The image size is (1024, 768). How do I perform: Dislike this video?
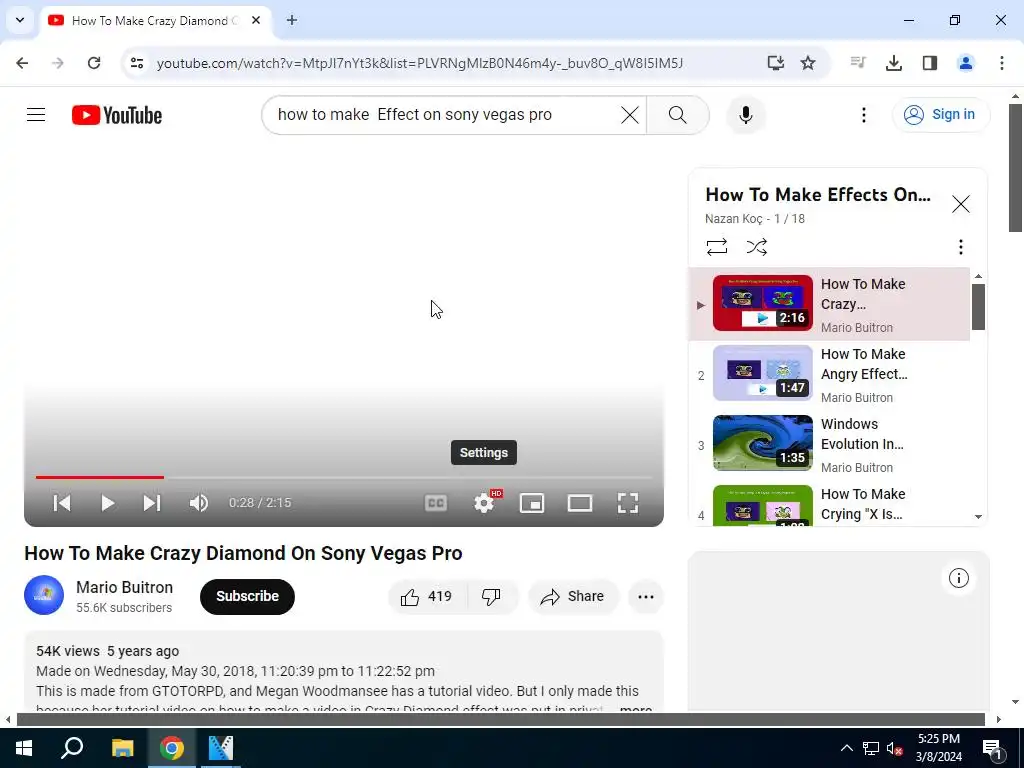[491, 596]
